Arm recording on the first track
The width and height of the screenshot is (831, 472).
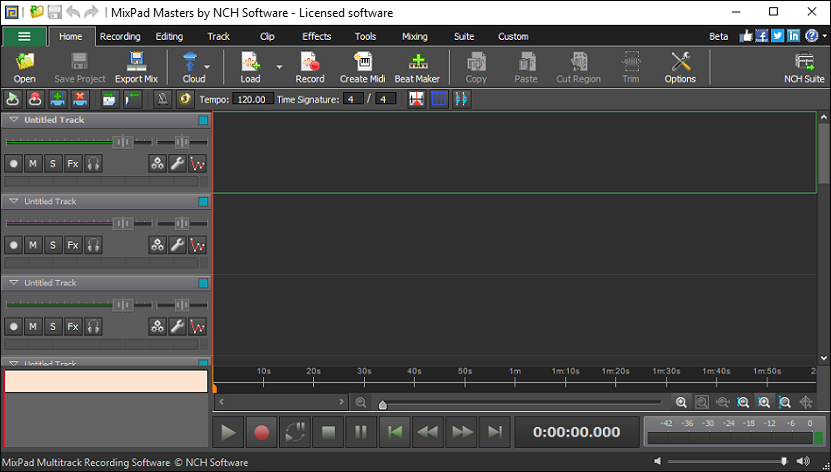pyautogui.click(x=14, y=164)
